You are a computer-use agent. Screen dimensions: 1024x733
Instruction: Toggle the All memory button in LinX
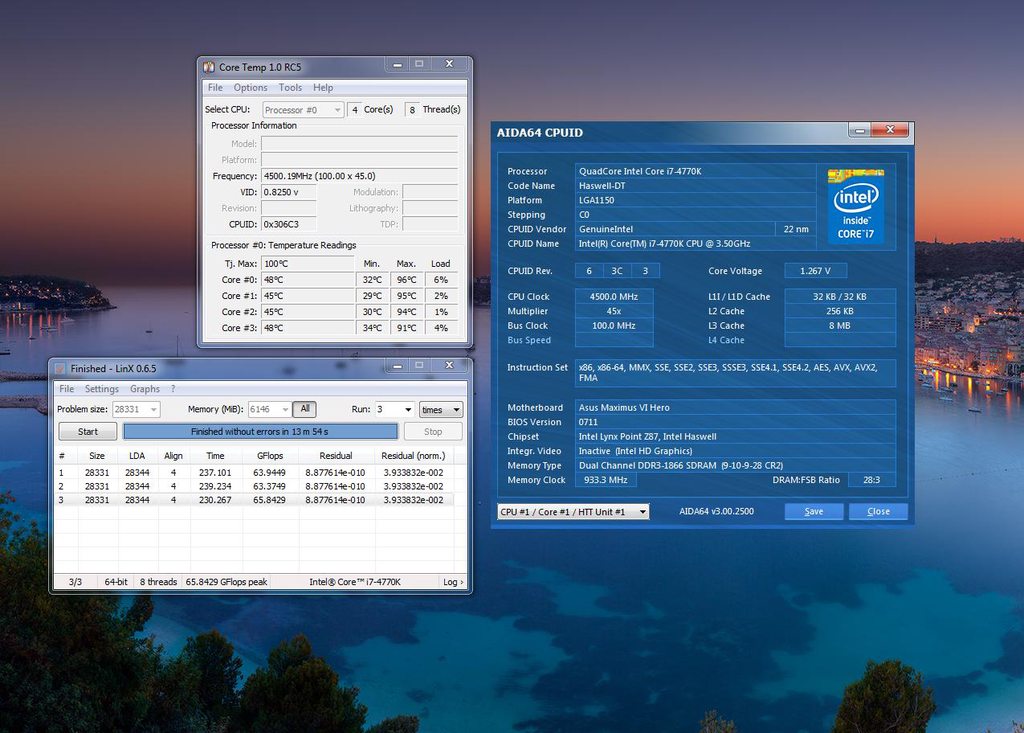[304, 409]
